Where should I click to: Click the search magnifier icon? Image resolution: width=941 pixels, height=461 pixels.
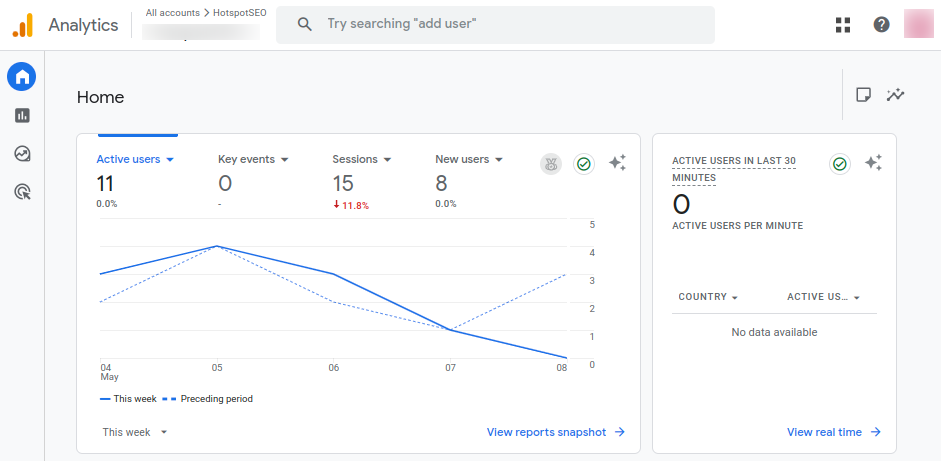click(305, 25)
